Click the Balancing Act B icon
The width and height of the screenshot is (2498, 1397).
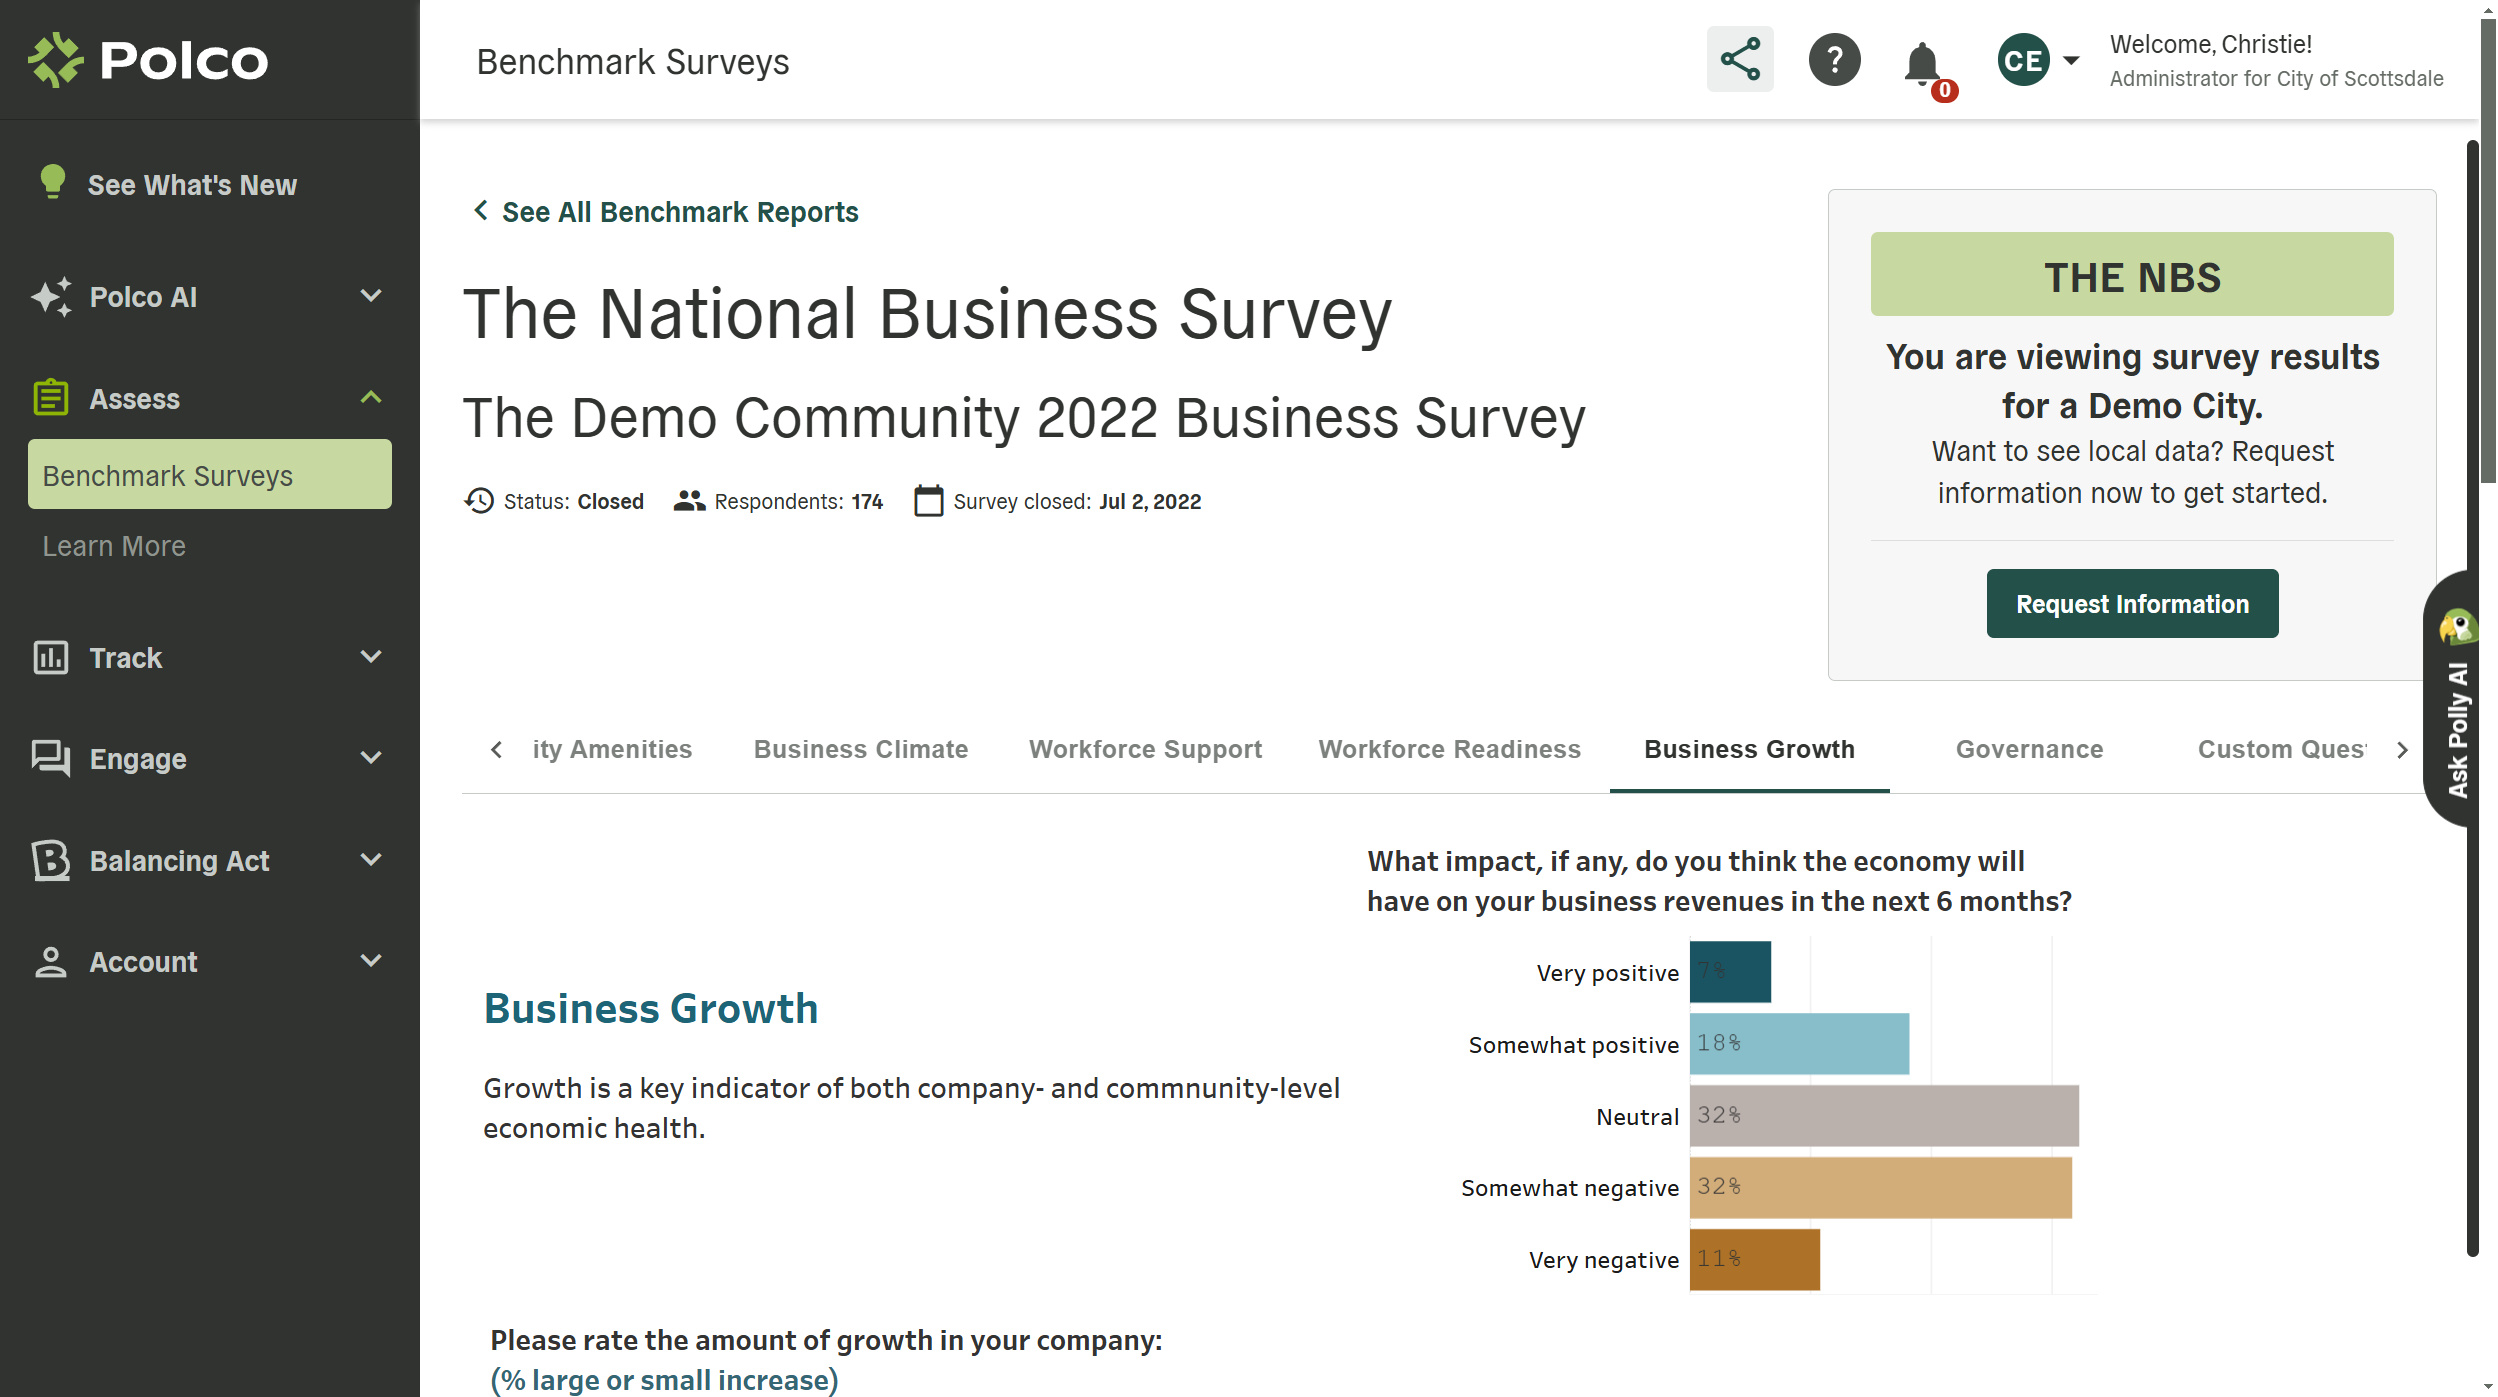coord(51,860)
